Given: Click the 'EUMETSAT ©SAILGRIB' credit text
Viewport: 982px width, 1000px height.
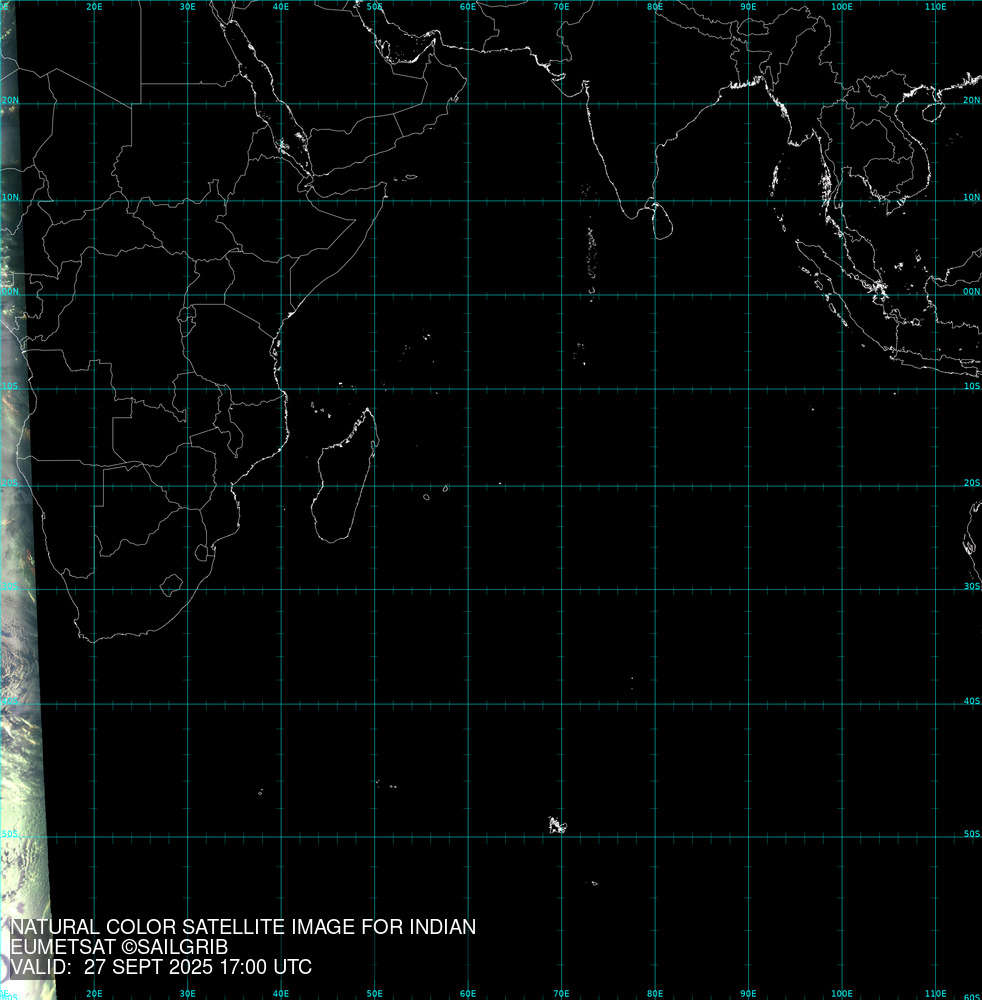Looking at the screenshot, I should [119, 947].
